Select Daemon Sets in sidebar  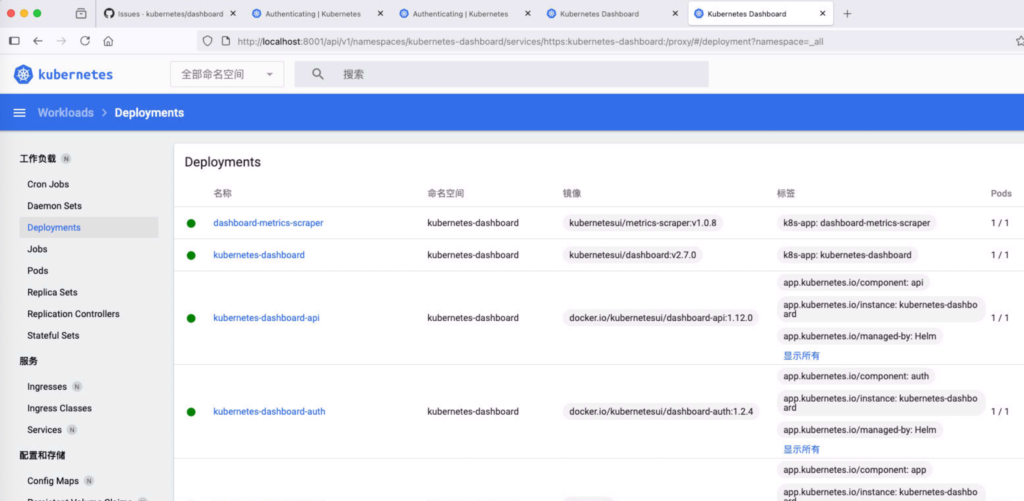[55, 206]
